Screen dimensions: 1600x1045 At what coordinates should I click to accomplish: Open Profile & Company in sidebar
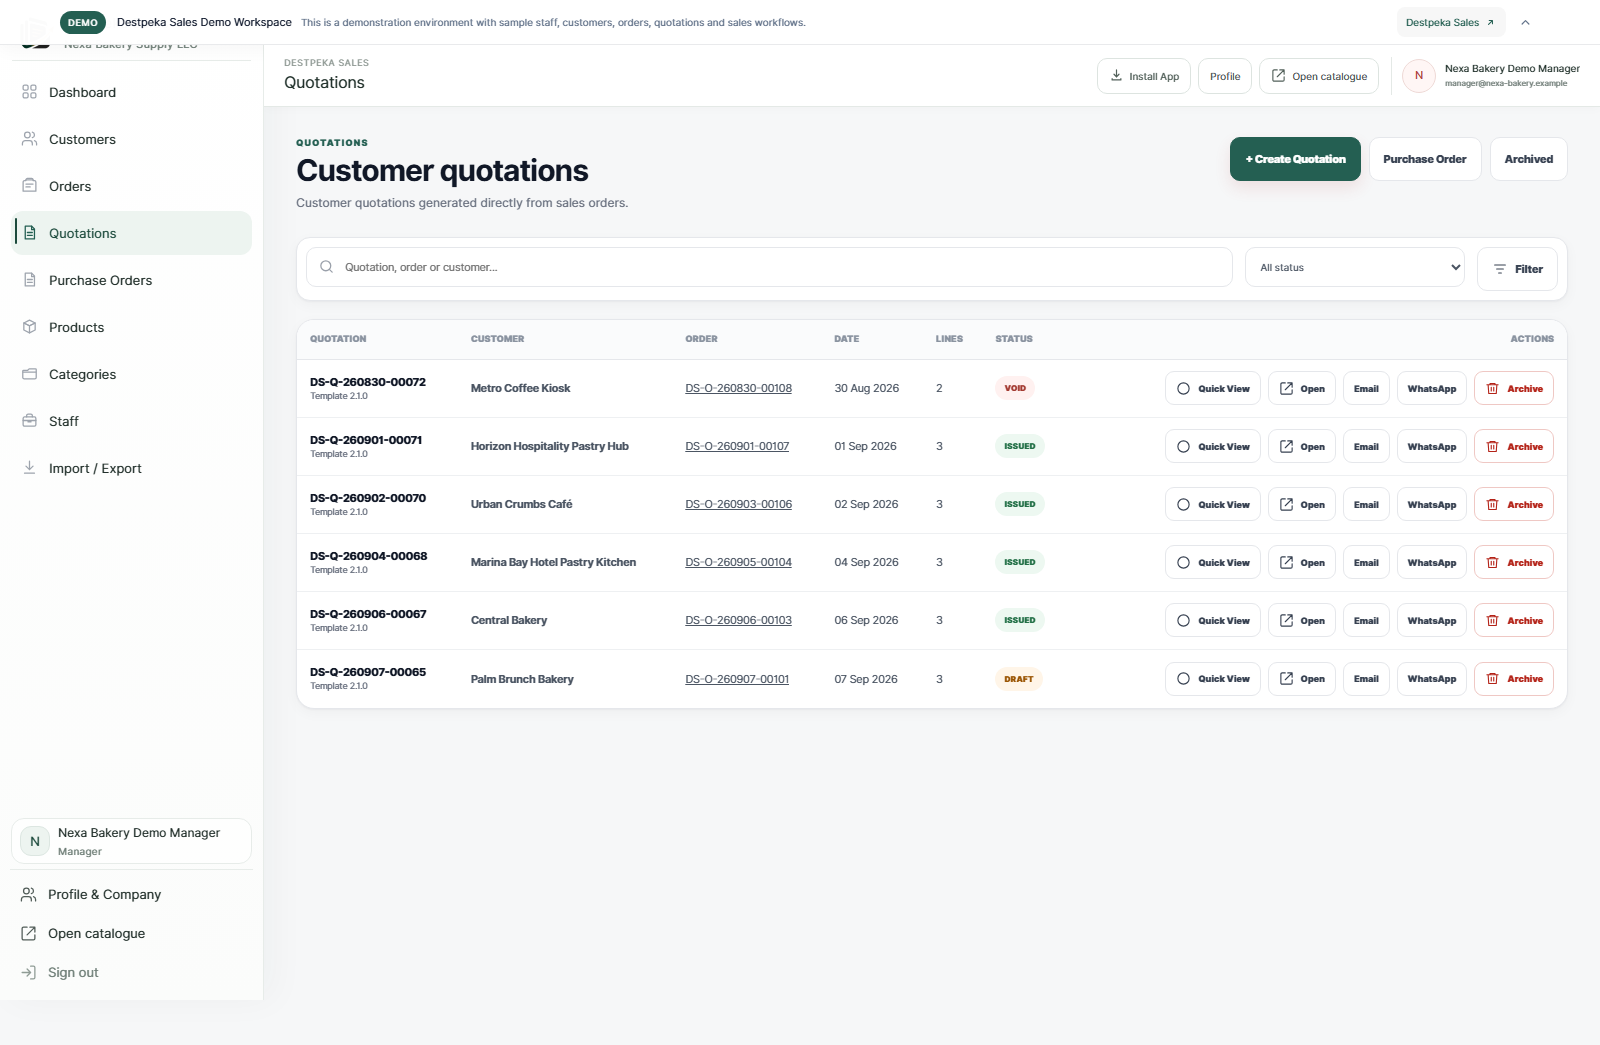point(131,894)
